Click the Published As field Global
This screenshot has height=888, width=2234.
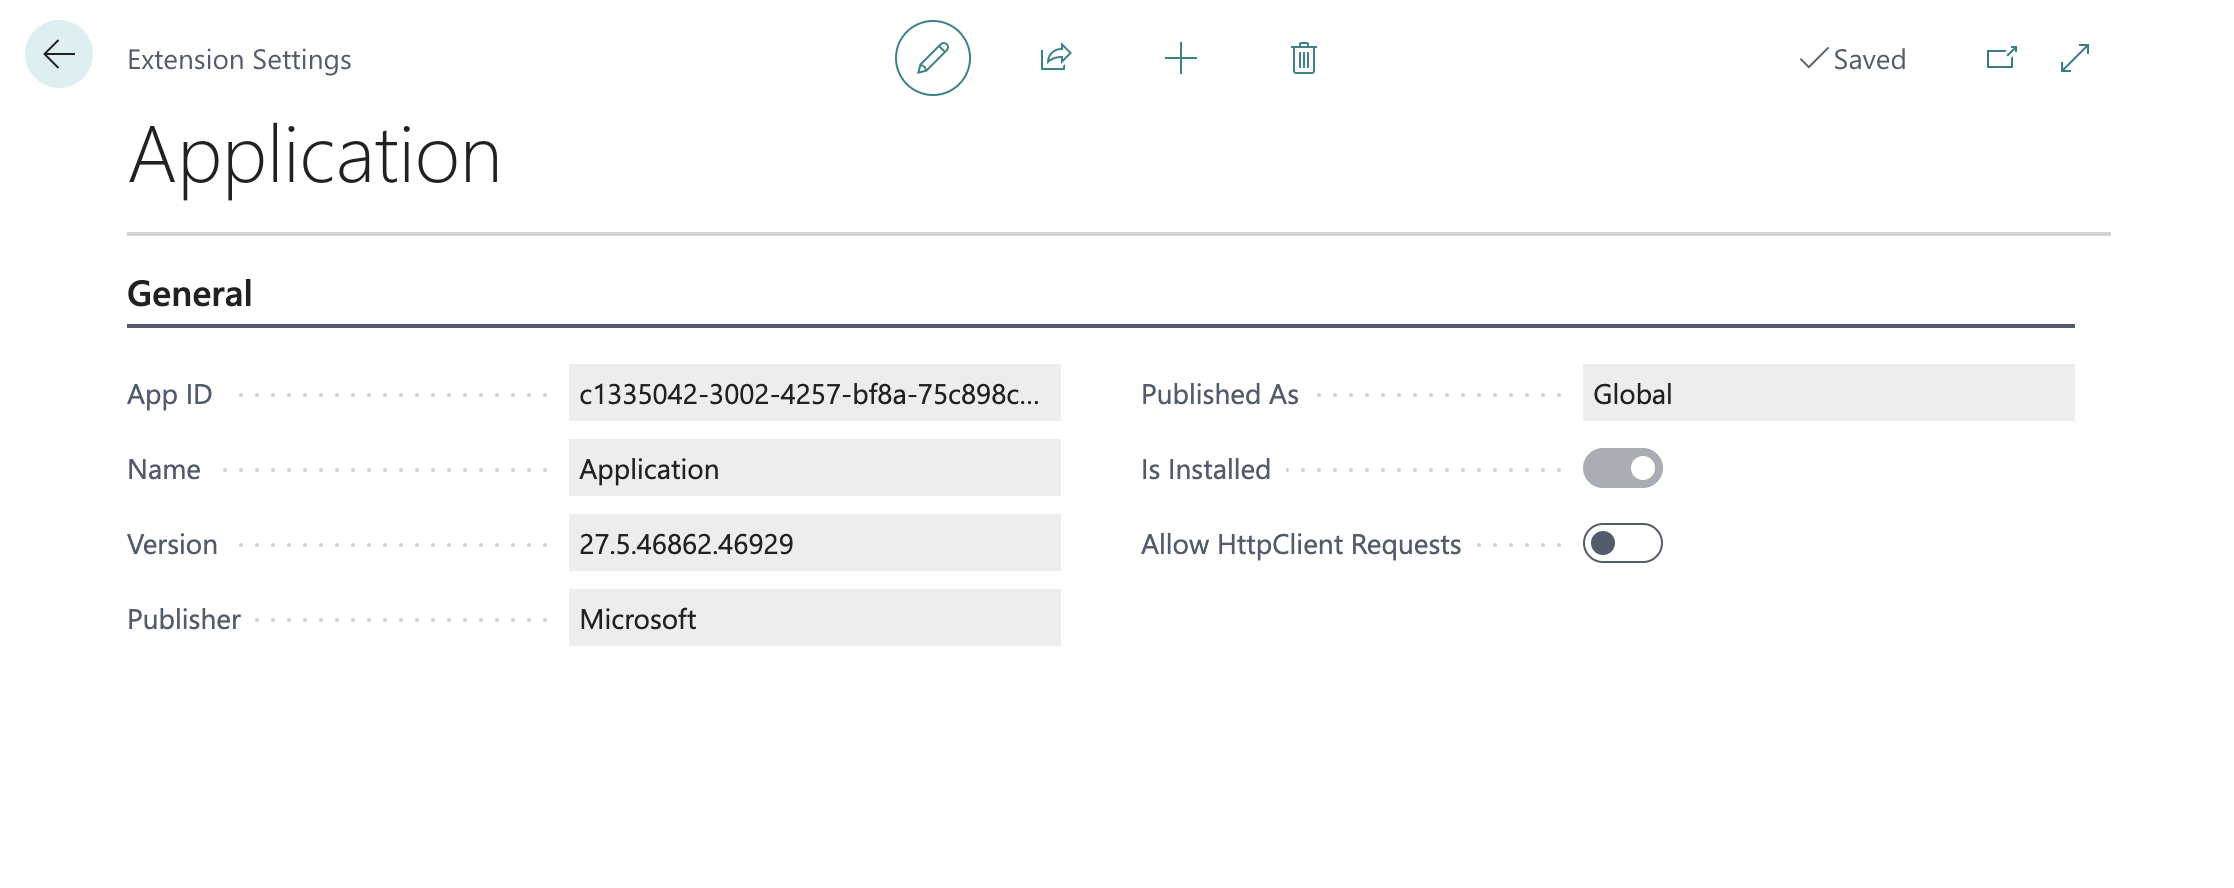(x=1828, y=393)
